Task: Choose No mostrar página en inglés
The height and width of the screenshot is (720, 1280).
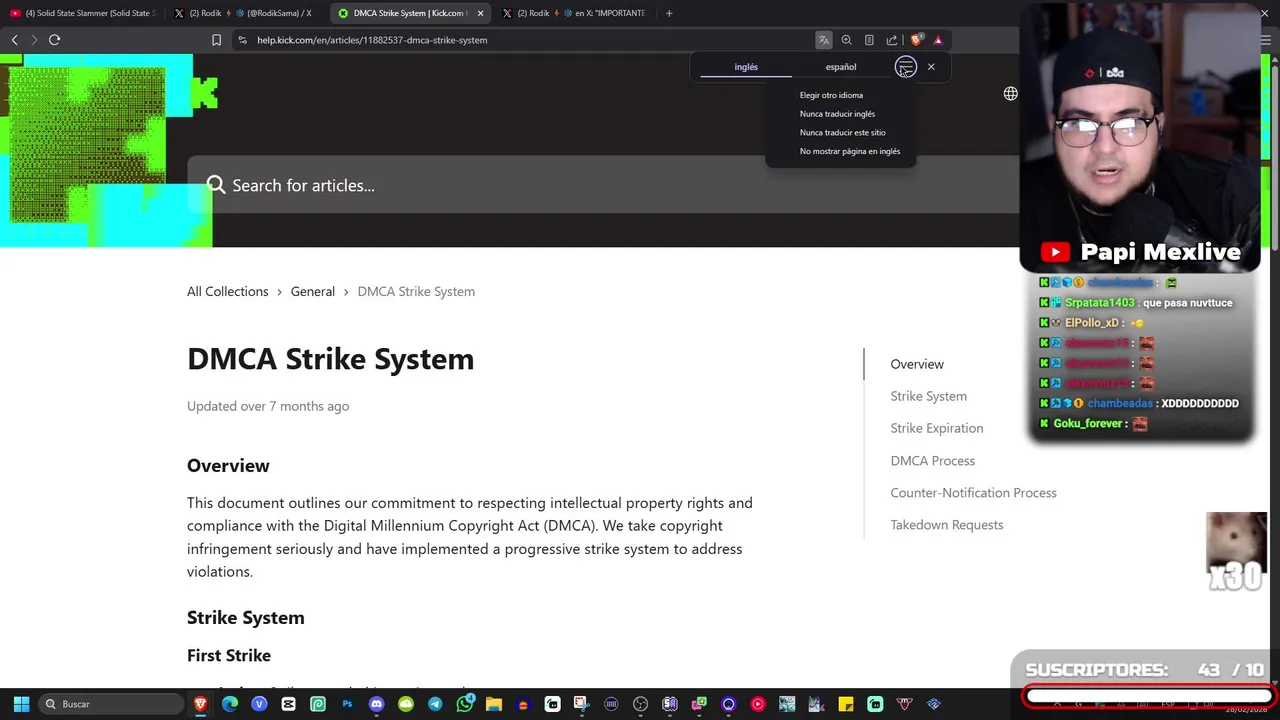Action: click(849, 151)
